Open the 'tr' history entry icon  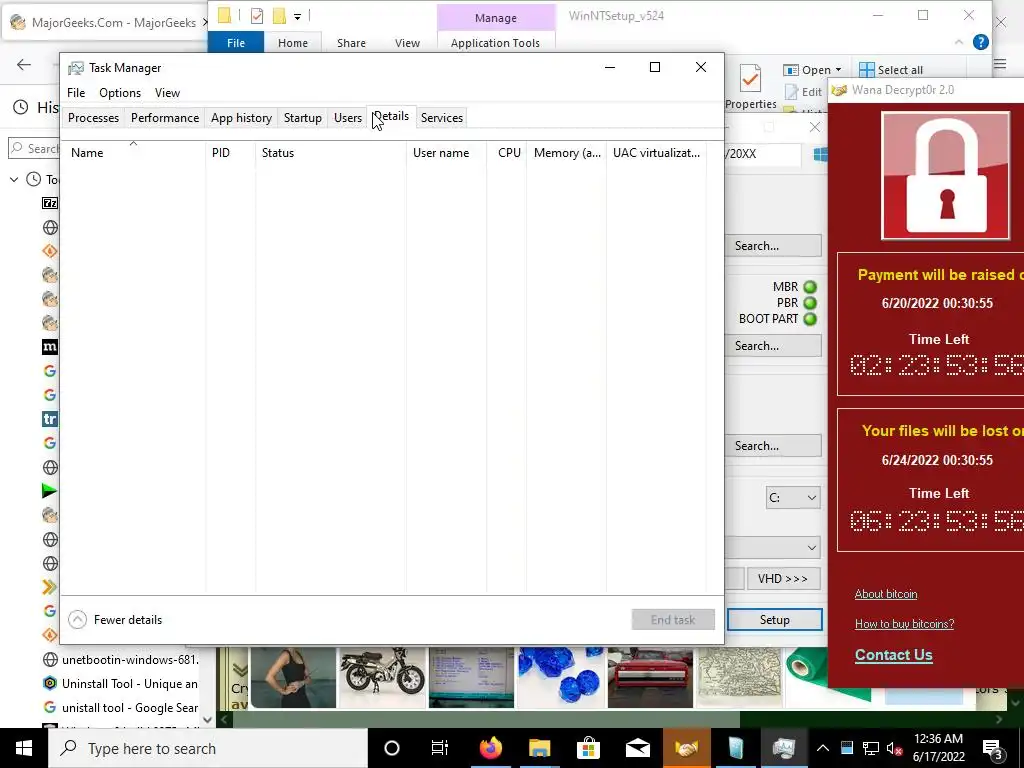(x=50, y=419)
